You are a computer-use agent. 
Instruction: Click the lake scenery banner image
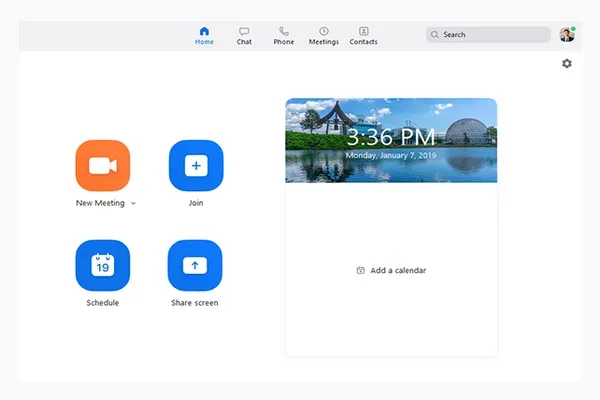pos(391,140)
